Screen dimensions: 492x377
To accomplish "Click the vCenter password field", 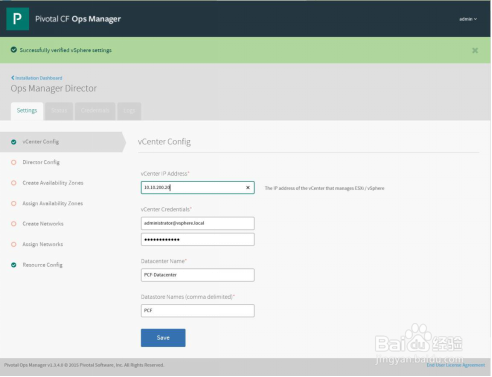I will pos(198,239).
